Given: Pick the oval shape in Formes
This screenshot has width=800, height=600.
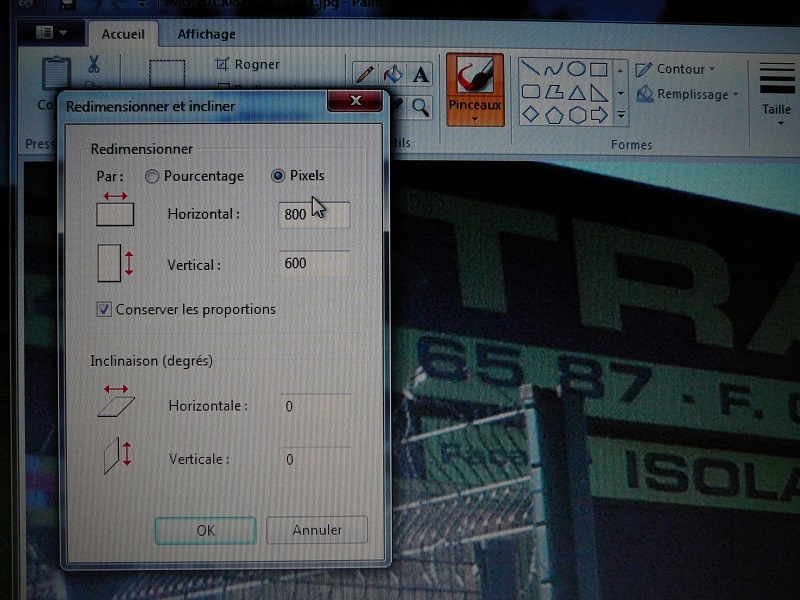Looking at the screenshot, I should coord(576,69).
